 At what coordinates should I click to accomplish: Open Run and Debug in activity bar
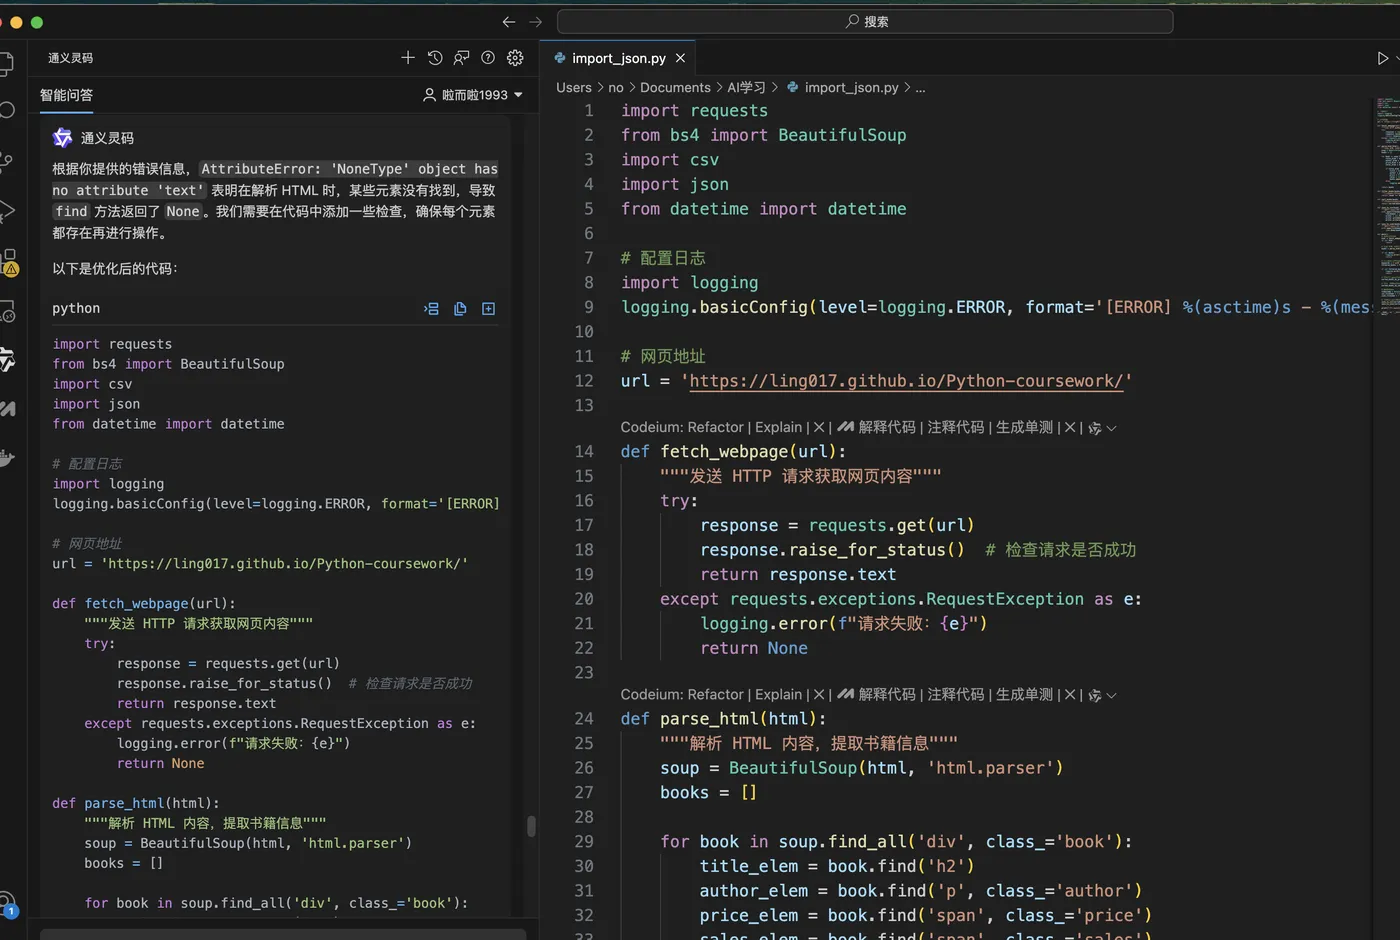coord(7,211)
